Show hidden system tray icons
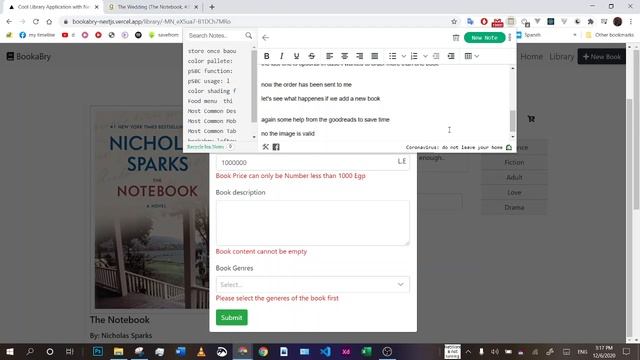The height and width of the screenshot is (360, 640). coord(468,351)
